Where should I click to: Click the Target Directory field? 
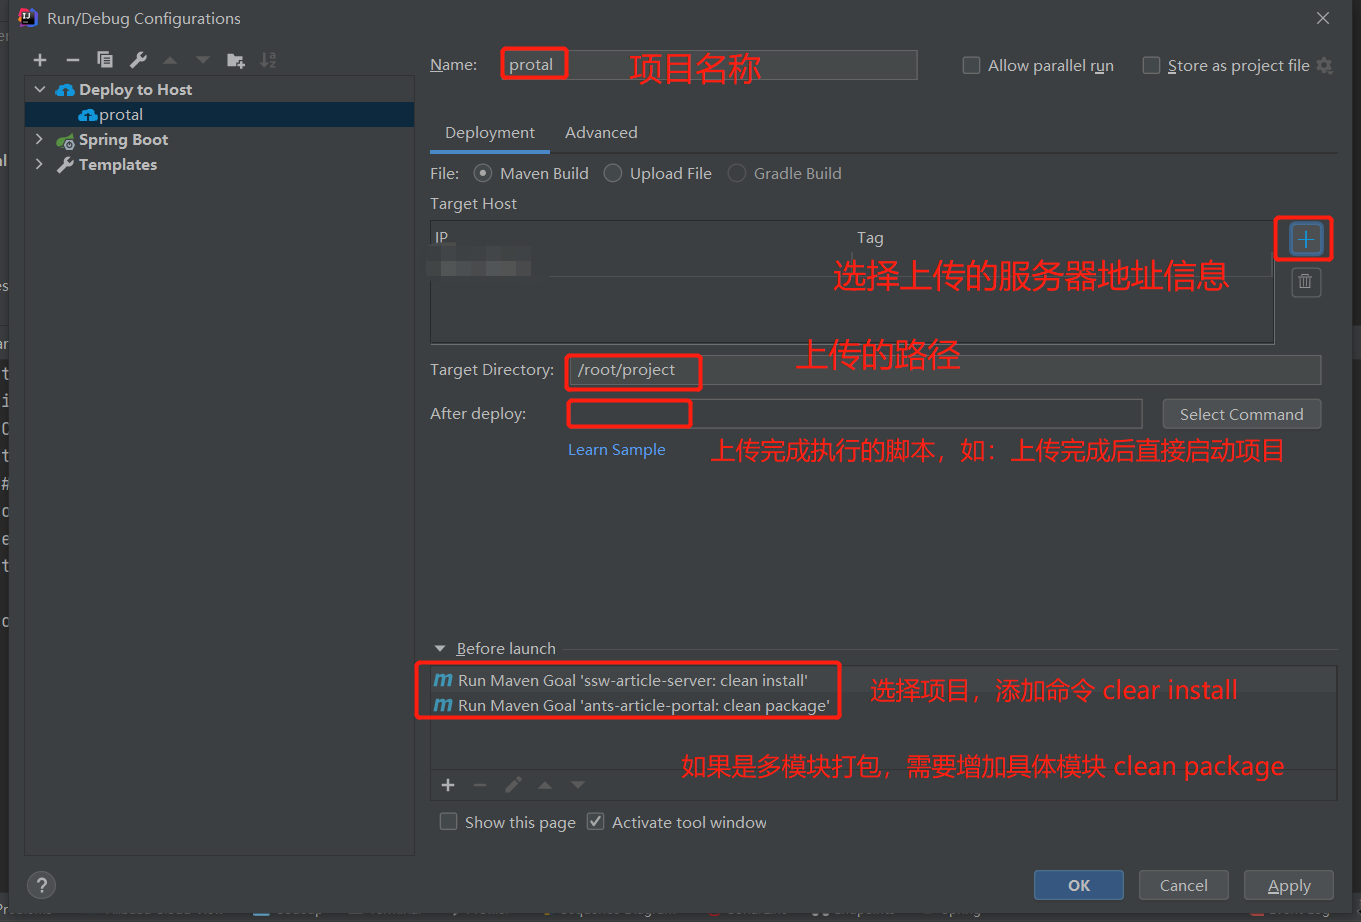pyautogui.click(x=944, y=370)
